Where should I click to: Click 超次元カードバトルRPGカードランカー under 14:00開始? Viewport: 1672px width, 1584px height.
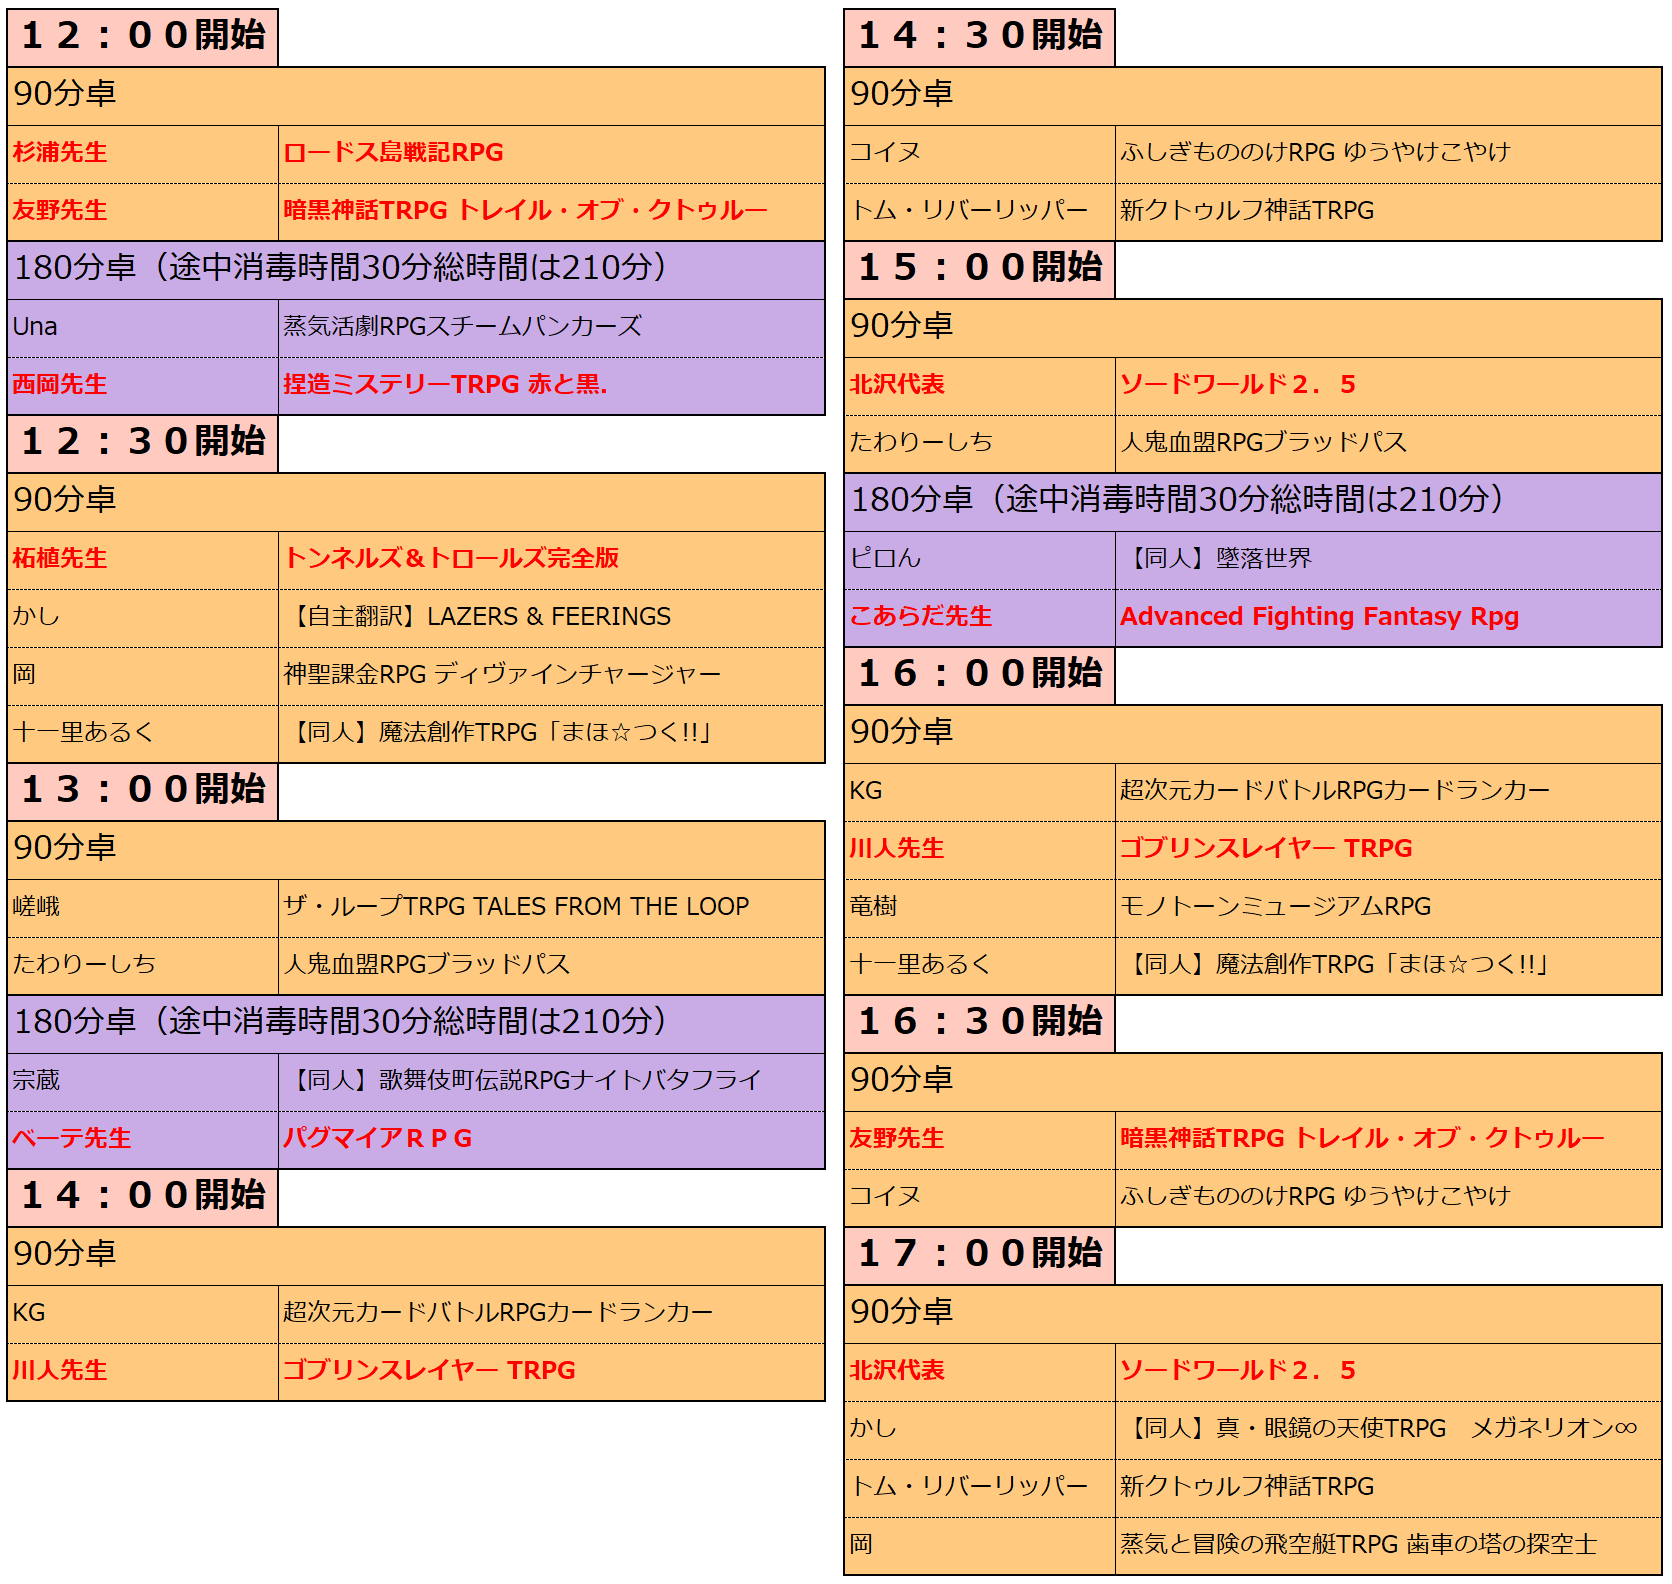pos(498,1312)
